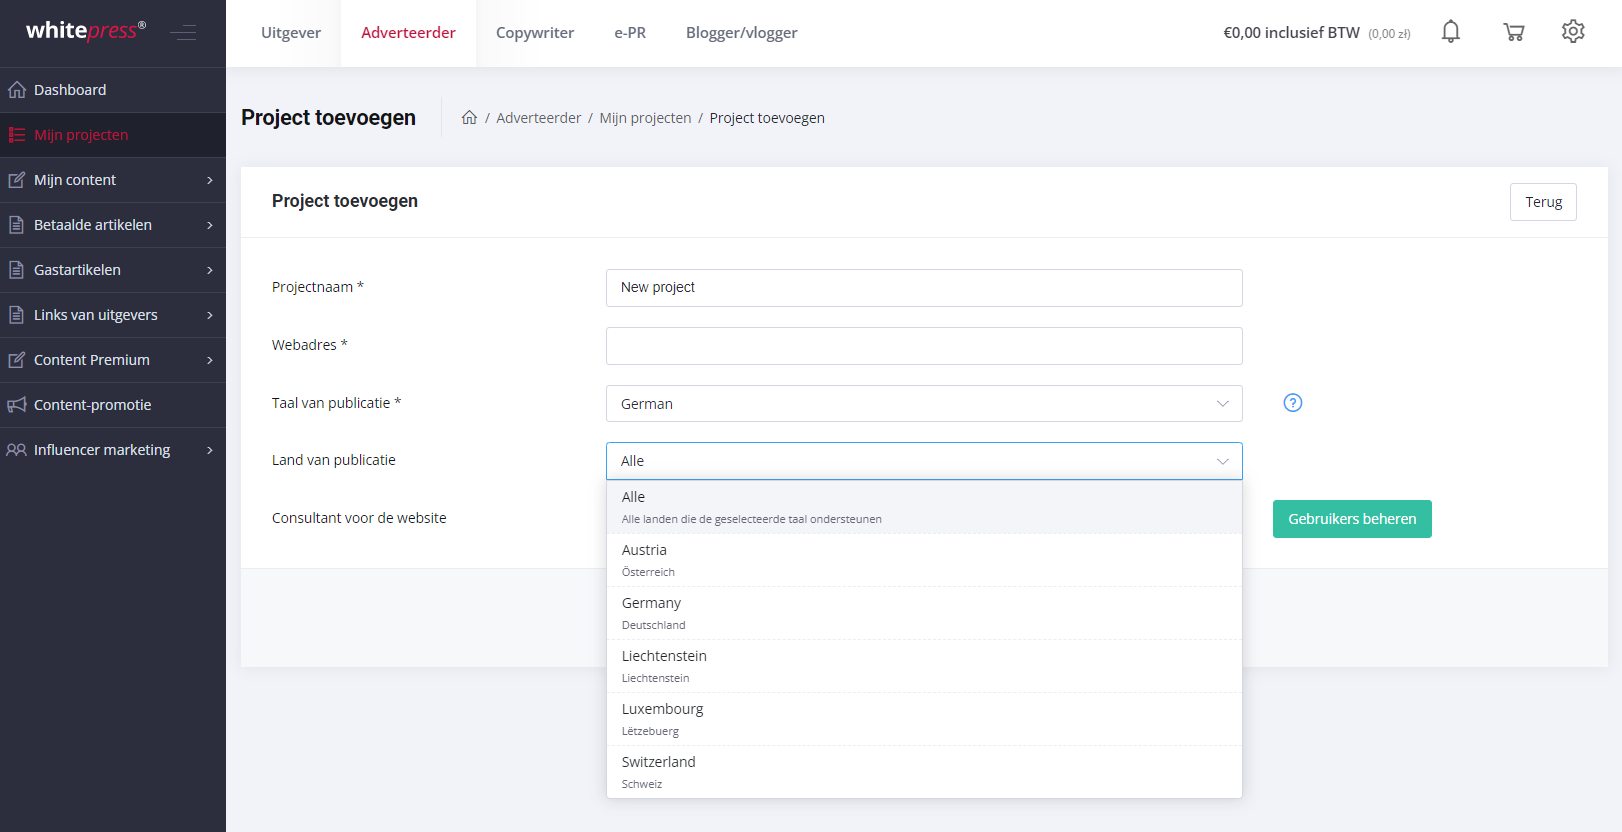The height and width of the screenshot is (832, 1622).
Task: Click Consultant voor de website label
Action: click(359, 518)
